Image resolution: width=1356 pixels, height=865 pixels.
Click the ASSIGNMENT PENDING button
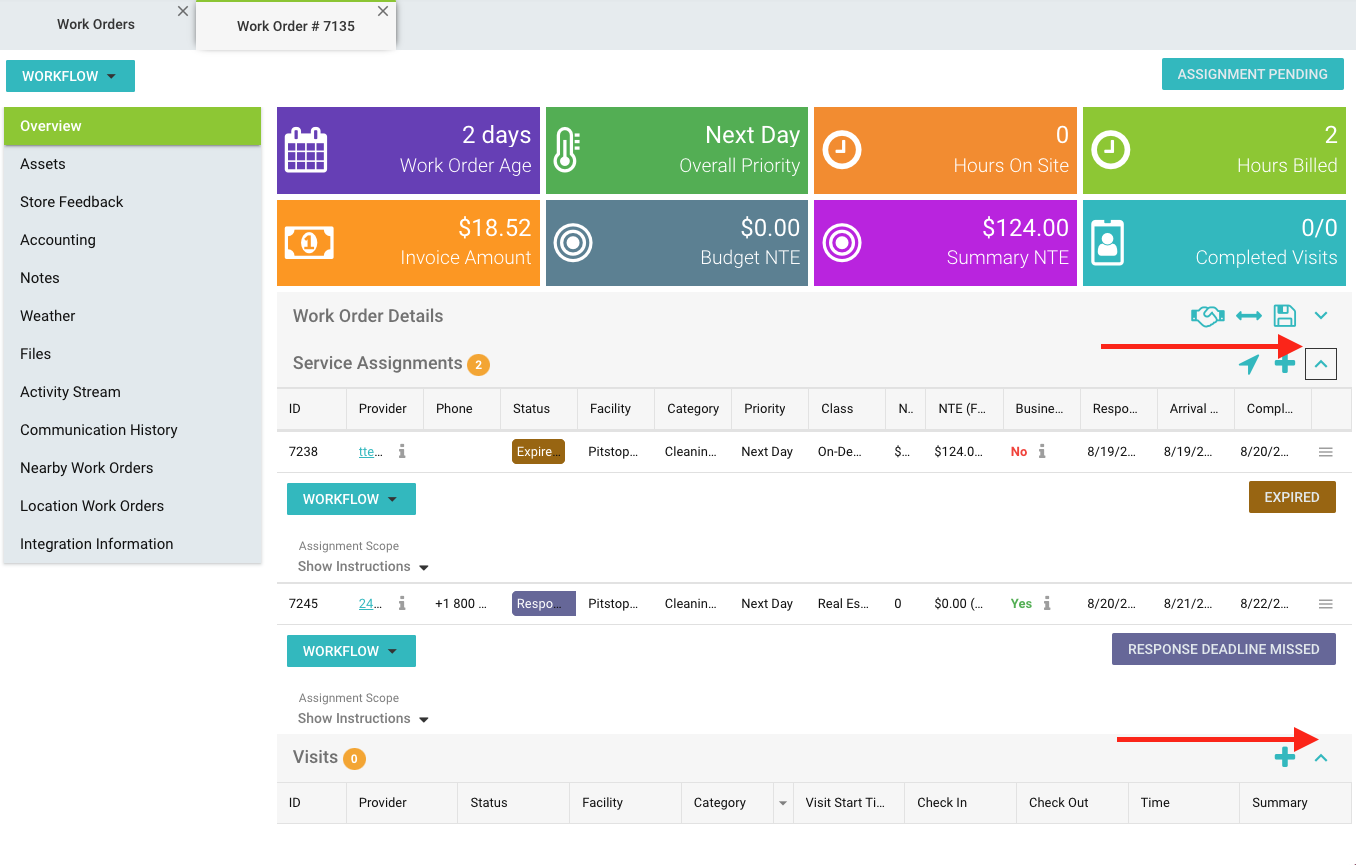click(x=1252, y=74)
